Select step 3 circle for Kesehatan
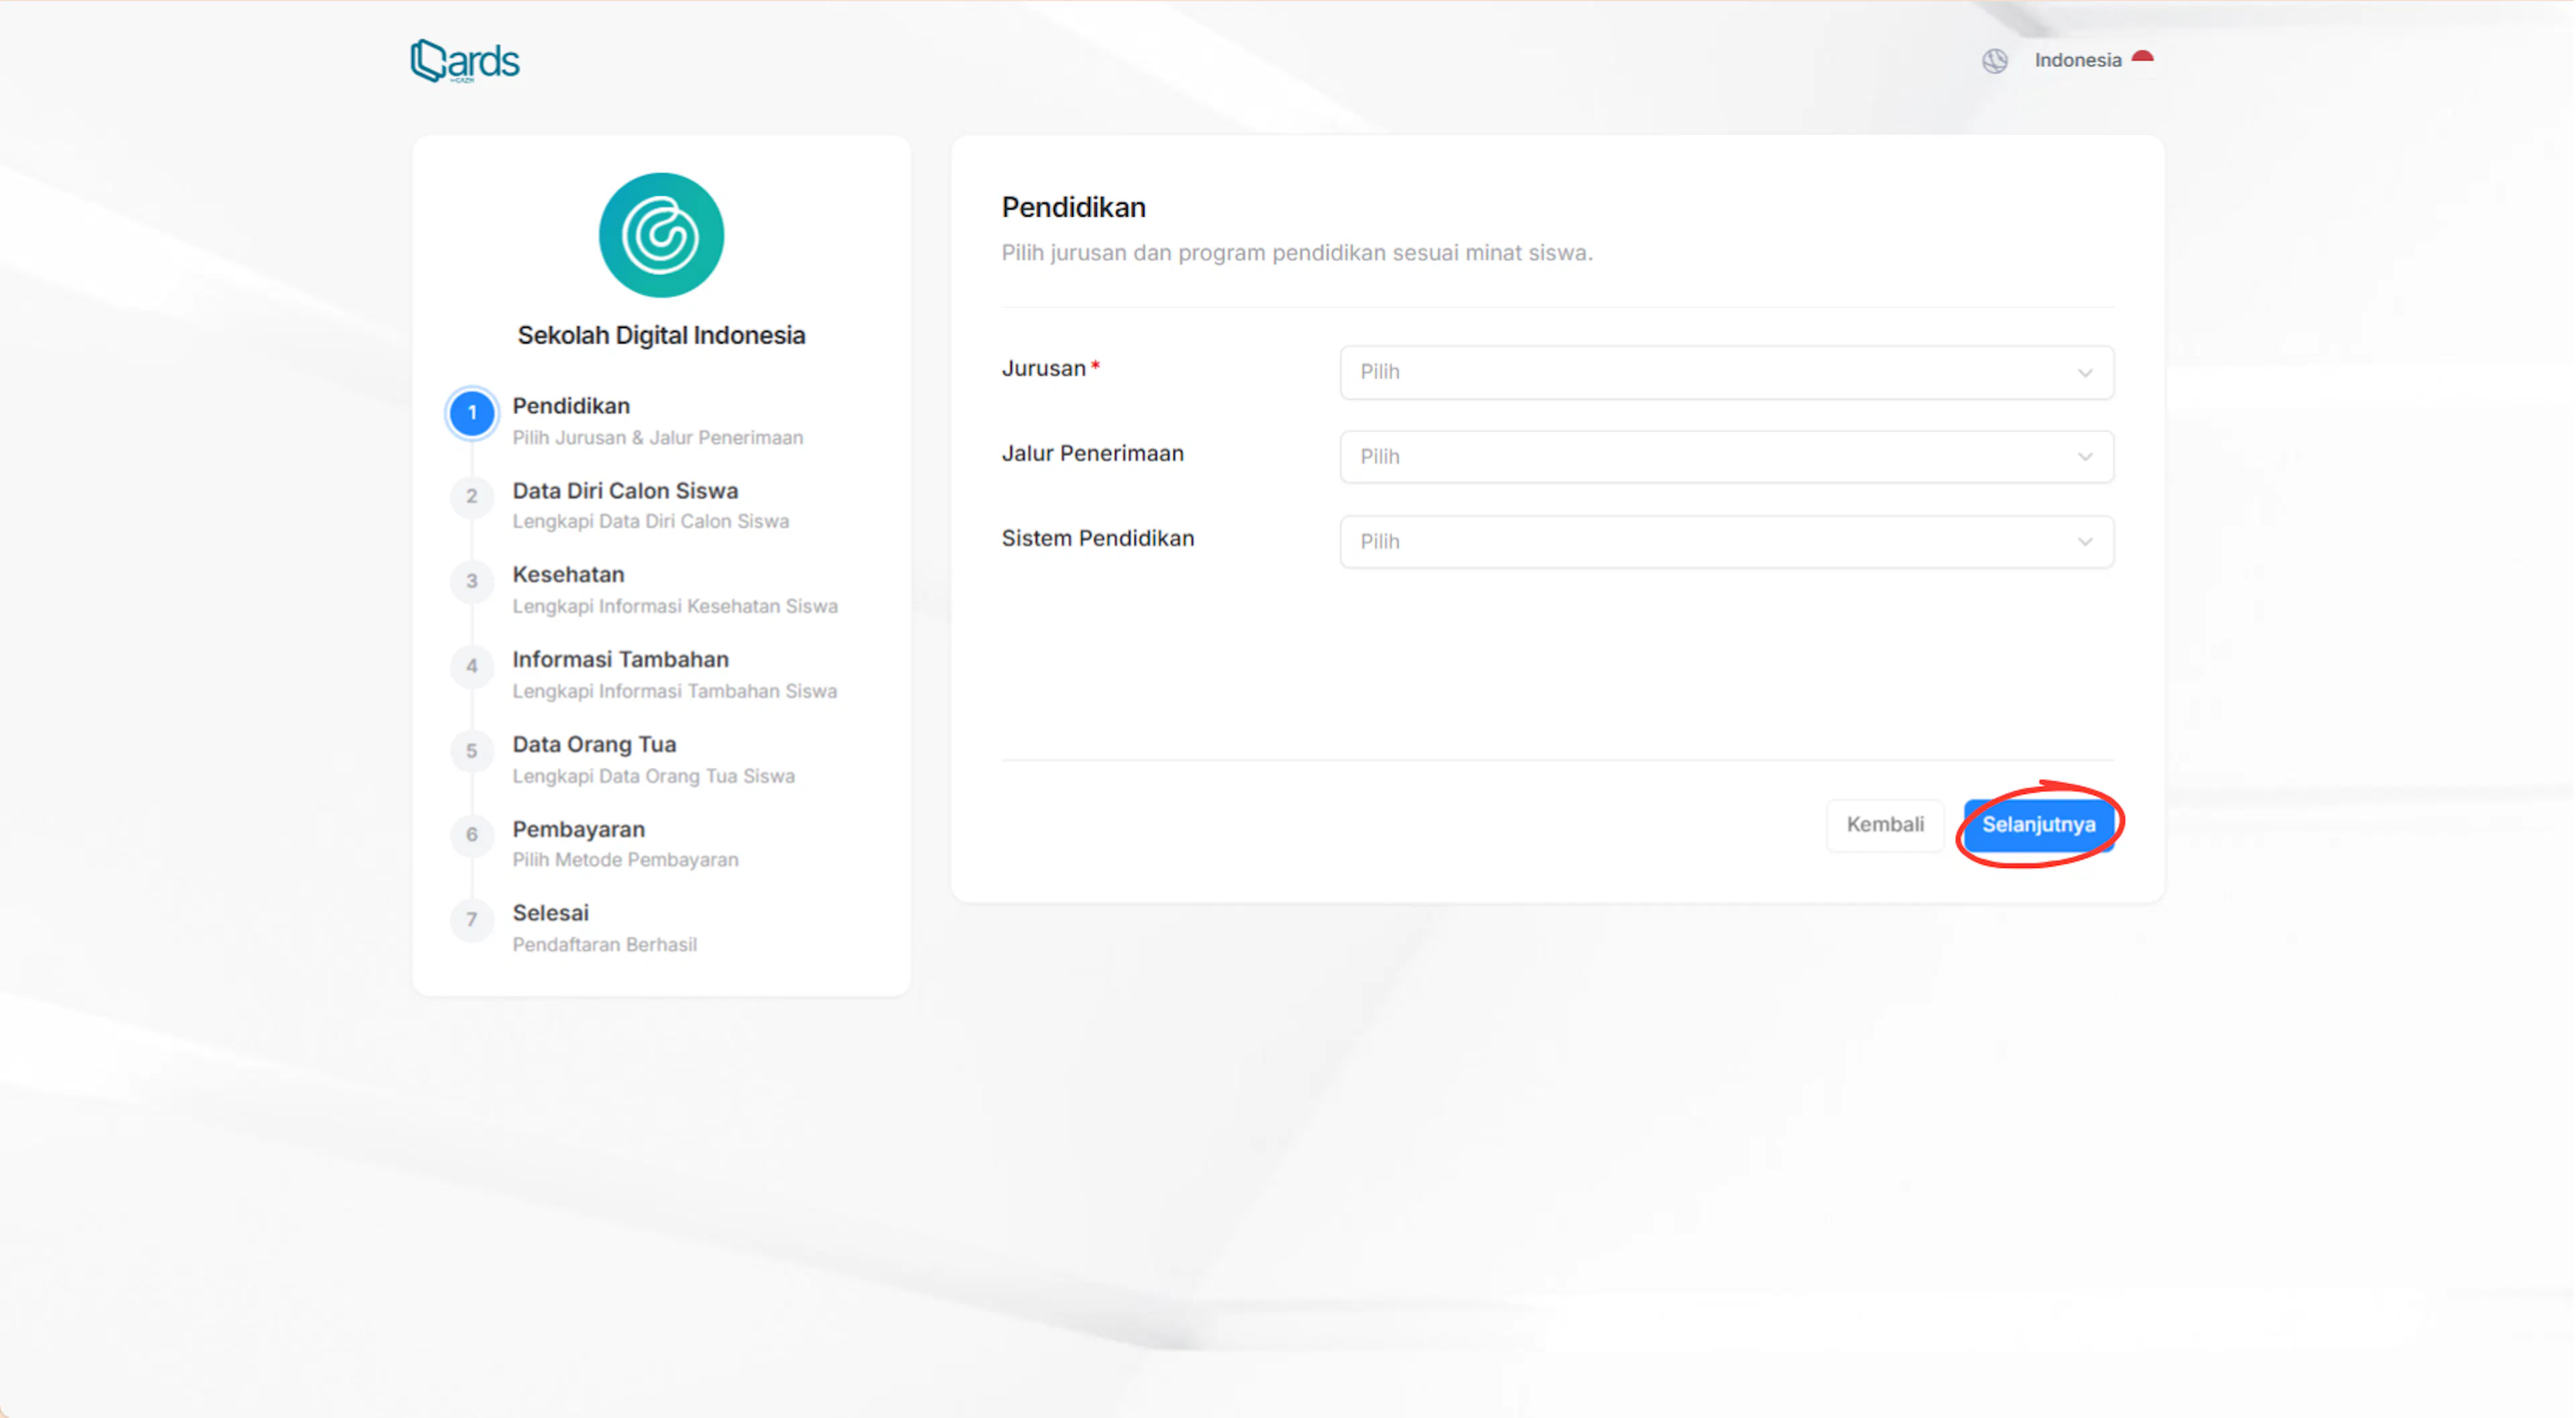This screenshot has height=1418, width=2576. [472, 582]
